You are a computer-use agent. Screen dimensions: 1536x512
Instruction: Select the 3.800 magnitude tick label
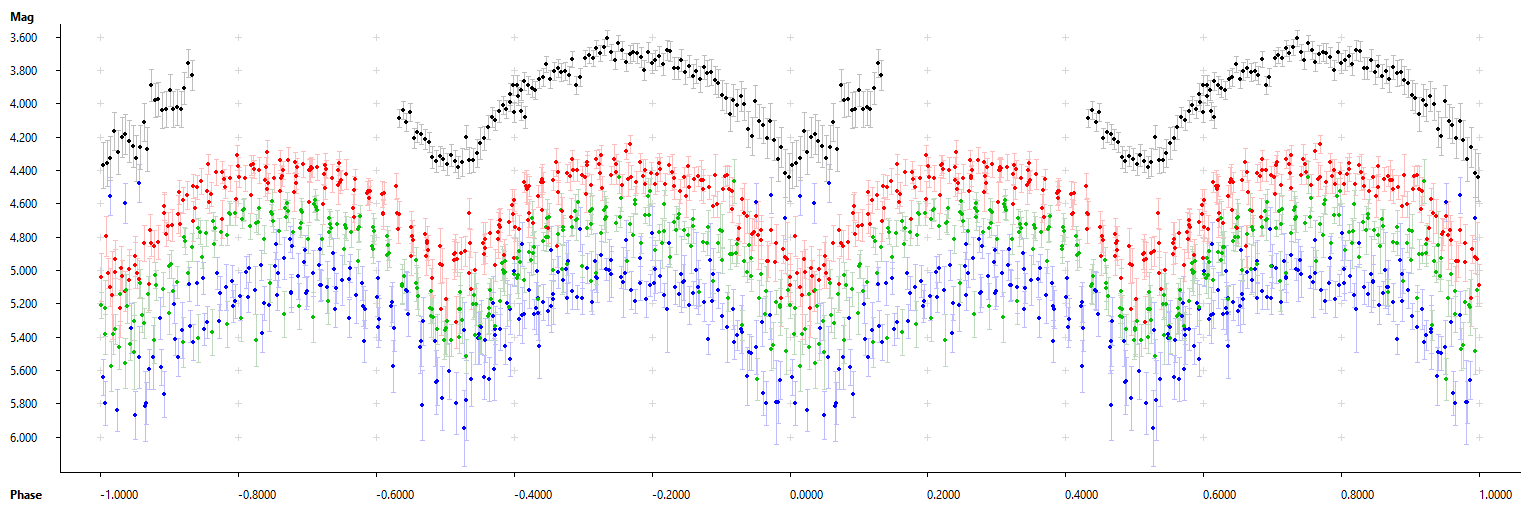click(x=24, y=71)
